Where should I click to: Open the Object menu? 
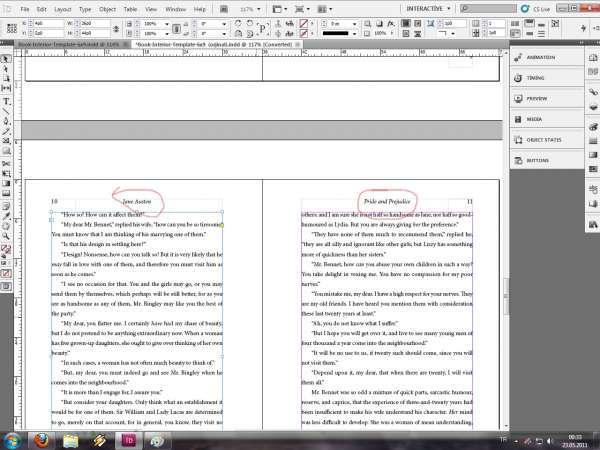[108, 9]
